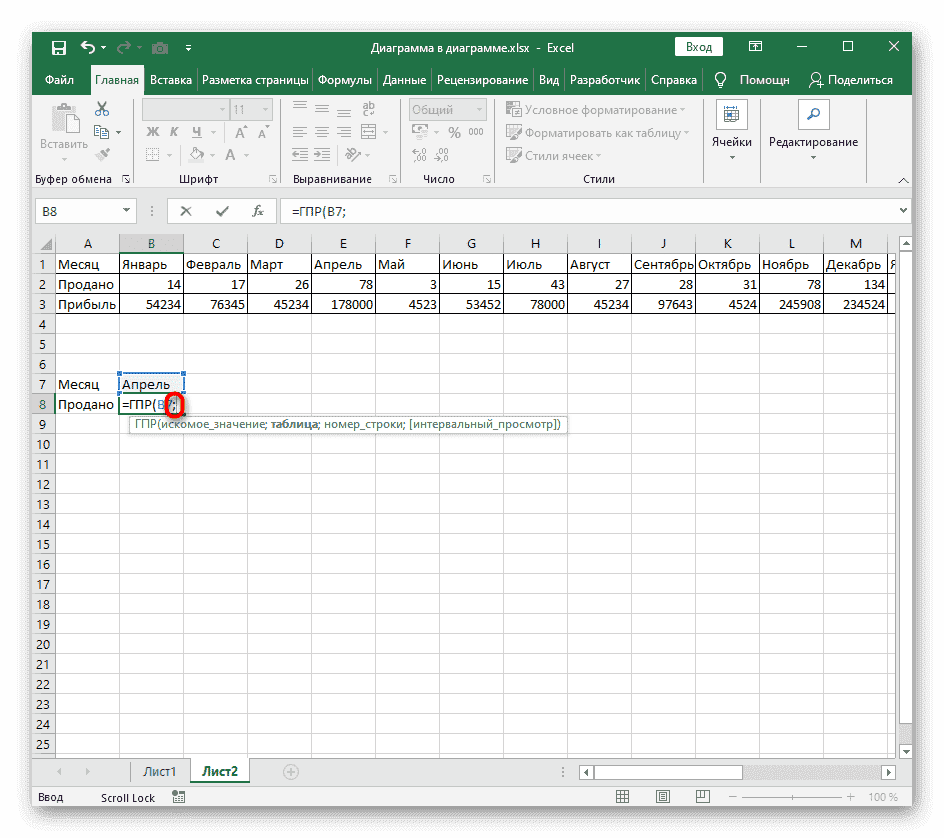Open Customize Quick Access Toolbar dropdown

click(x=187, y=47)
